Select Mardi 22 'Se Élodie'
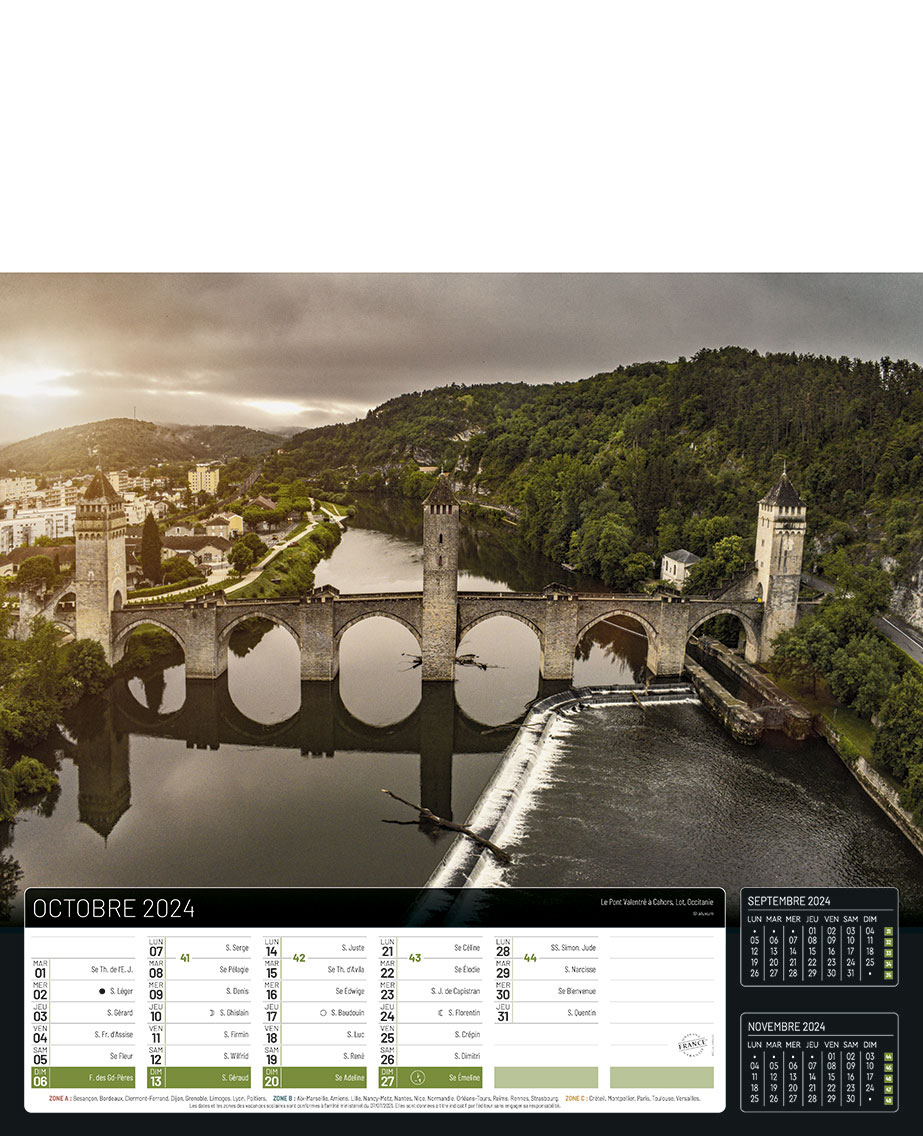 click(x=431, y=969)
